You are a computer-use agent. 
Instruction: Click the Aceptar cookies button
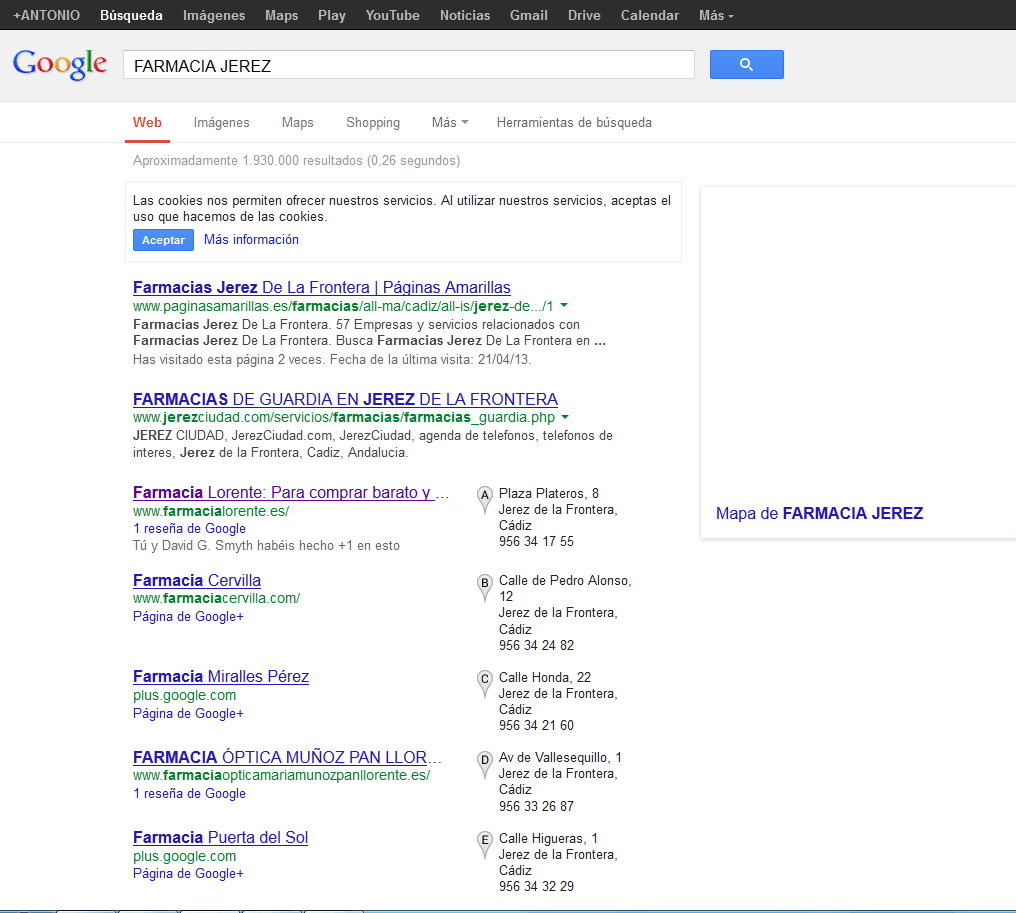pyautogui.click(x=163, y=240)
